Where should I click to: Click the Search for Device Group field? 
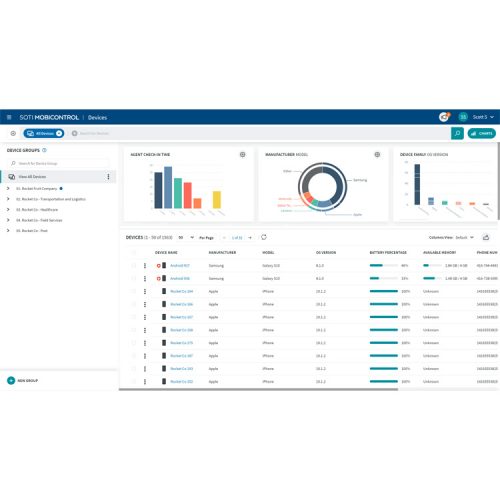59,163
